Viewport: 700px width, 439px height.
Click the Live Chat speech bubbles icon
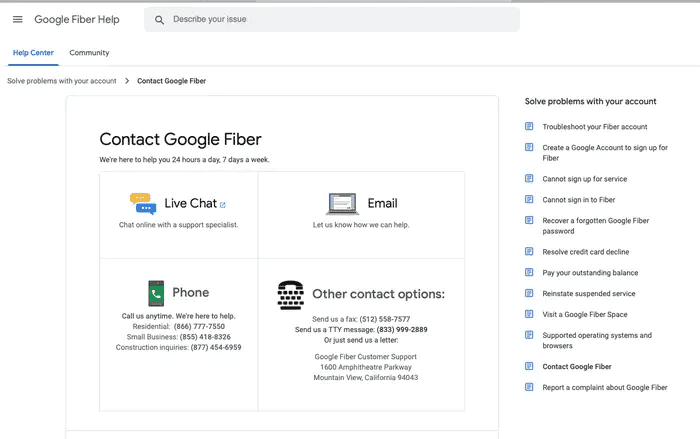tap(143, 204)
